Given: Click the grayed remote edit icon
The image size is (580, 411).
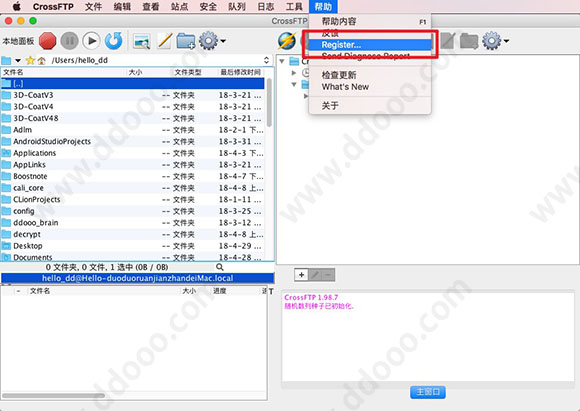Looking at the screenshot, I should [x=447, y=41].
